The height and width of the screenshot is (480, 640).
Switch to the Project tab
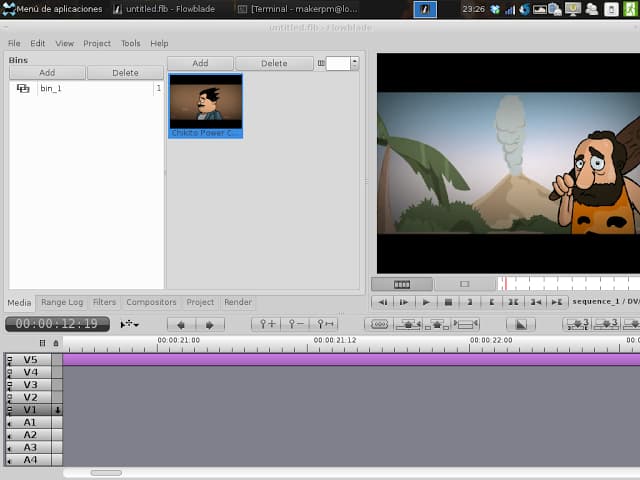pyautogui.click(x=200, y=302)
